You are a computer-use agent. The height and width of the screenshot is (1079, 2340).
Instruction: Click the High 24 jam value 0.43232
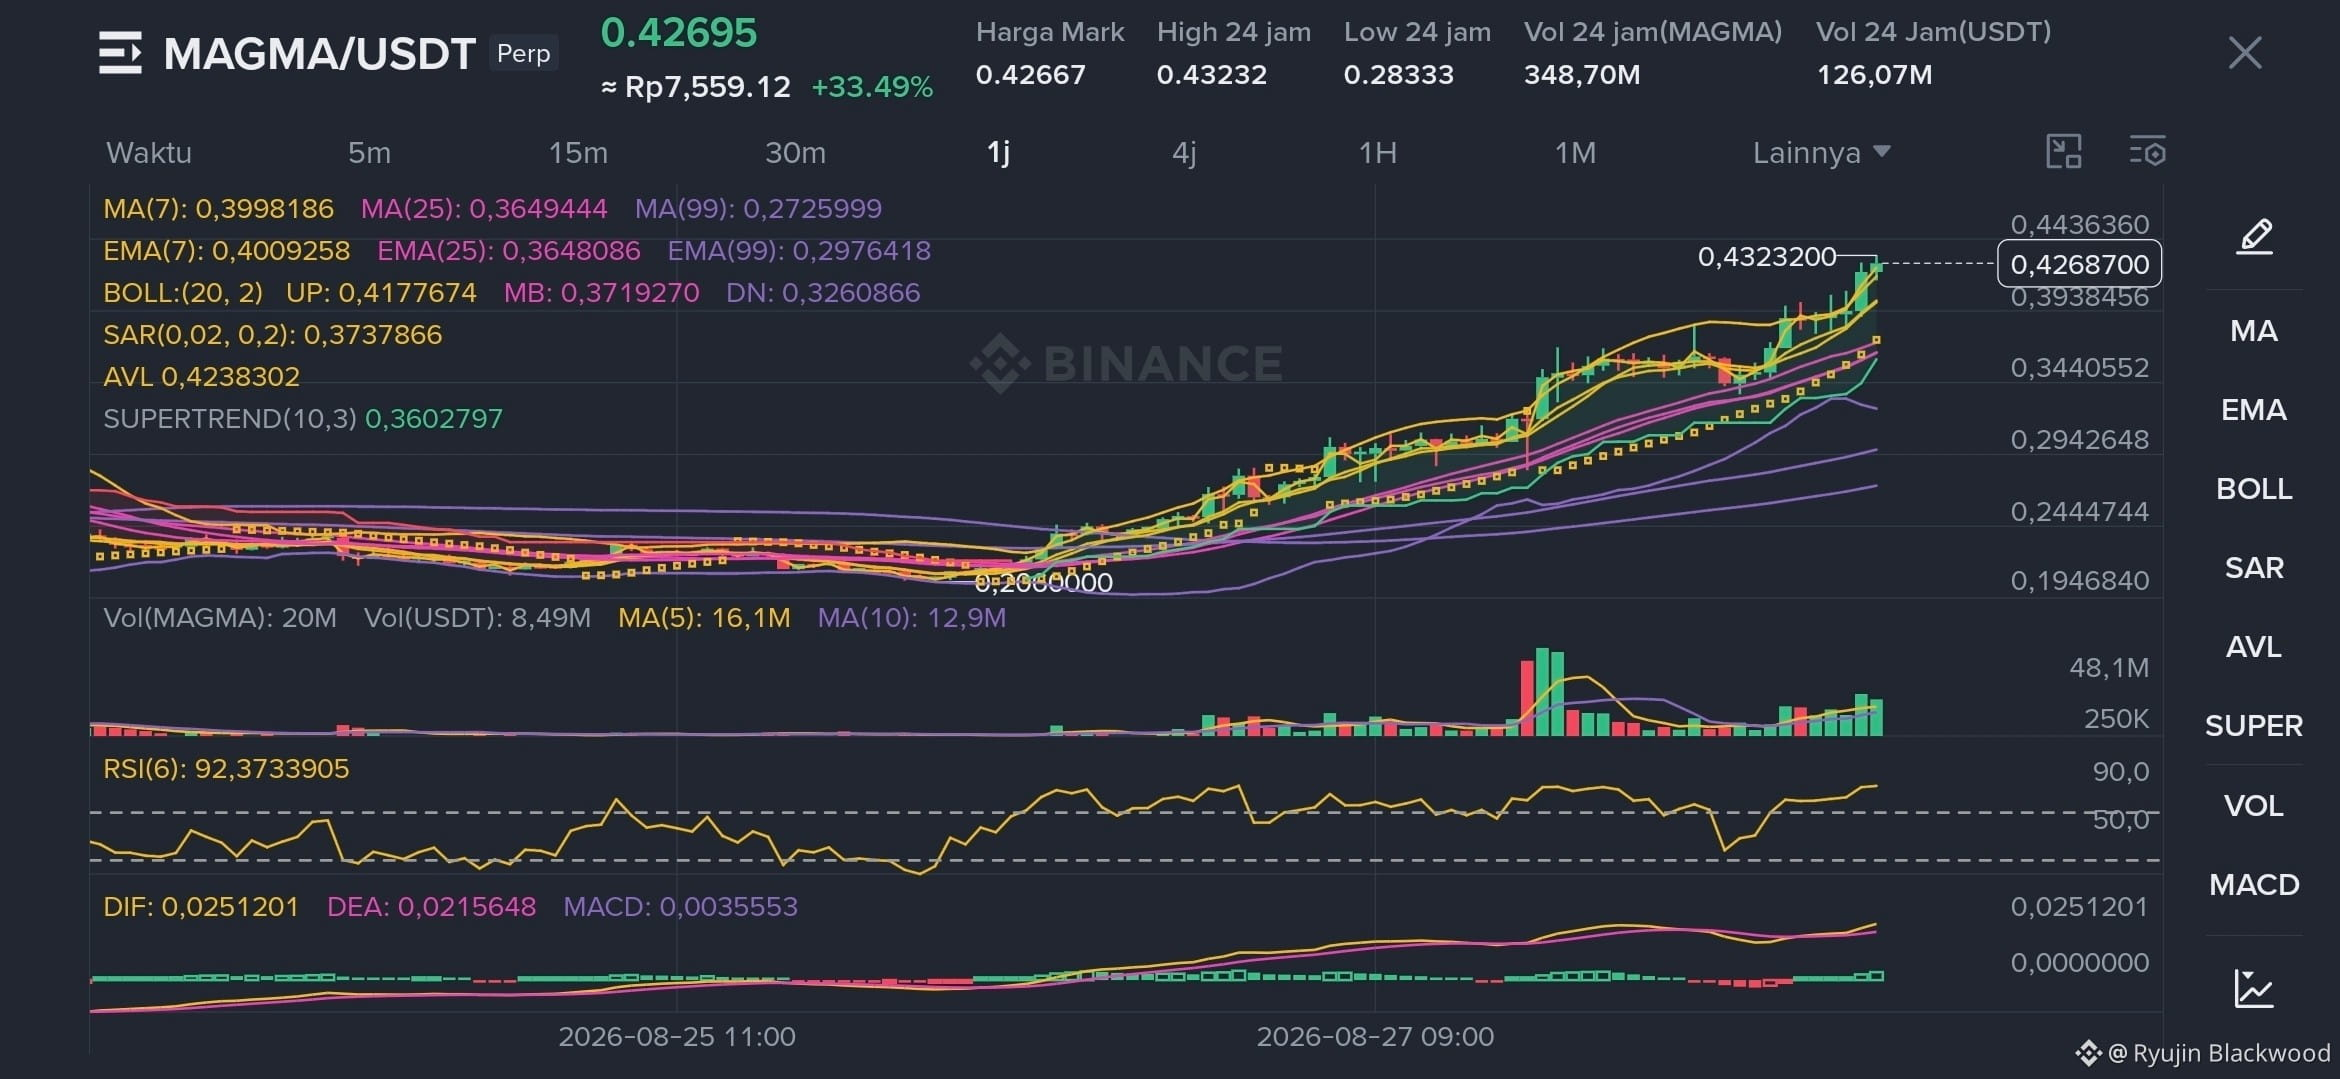click(1211, 75)
